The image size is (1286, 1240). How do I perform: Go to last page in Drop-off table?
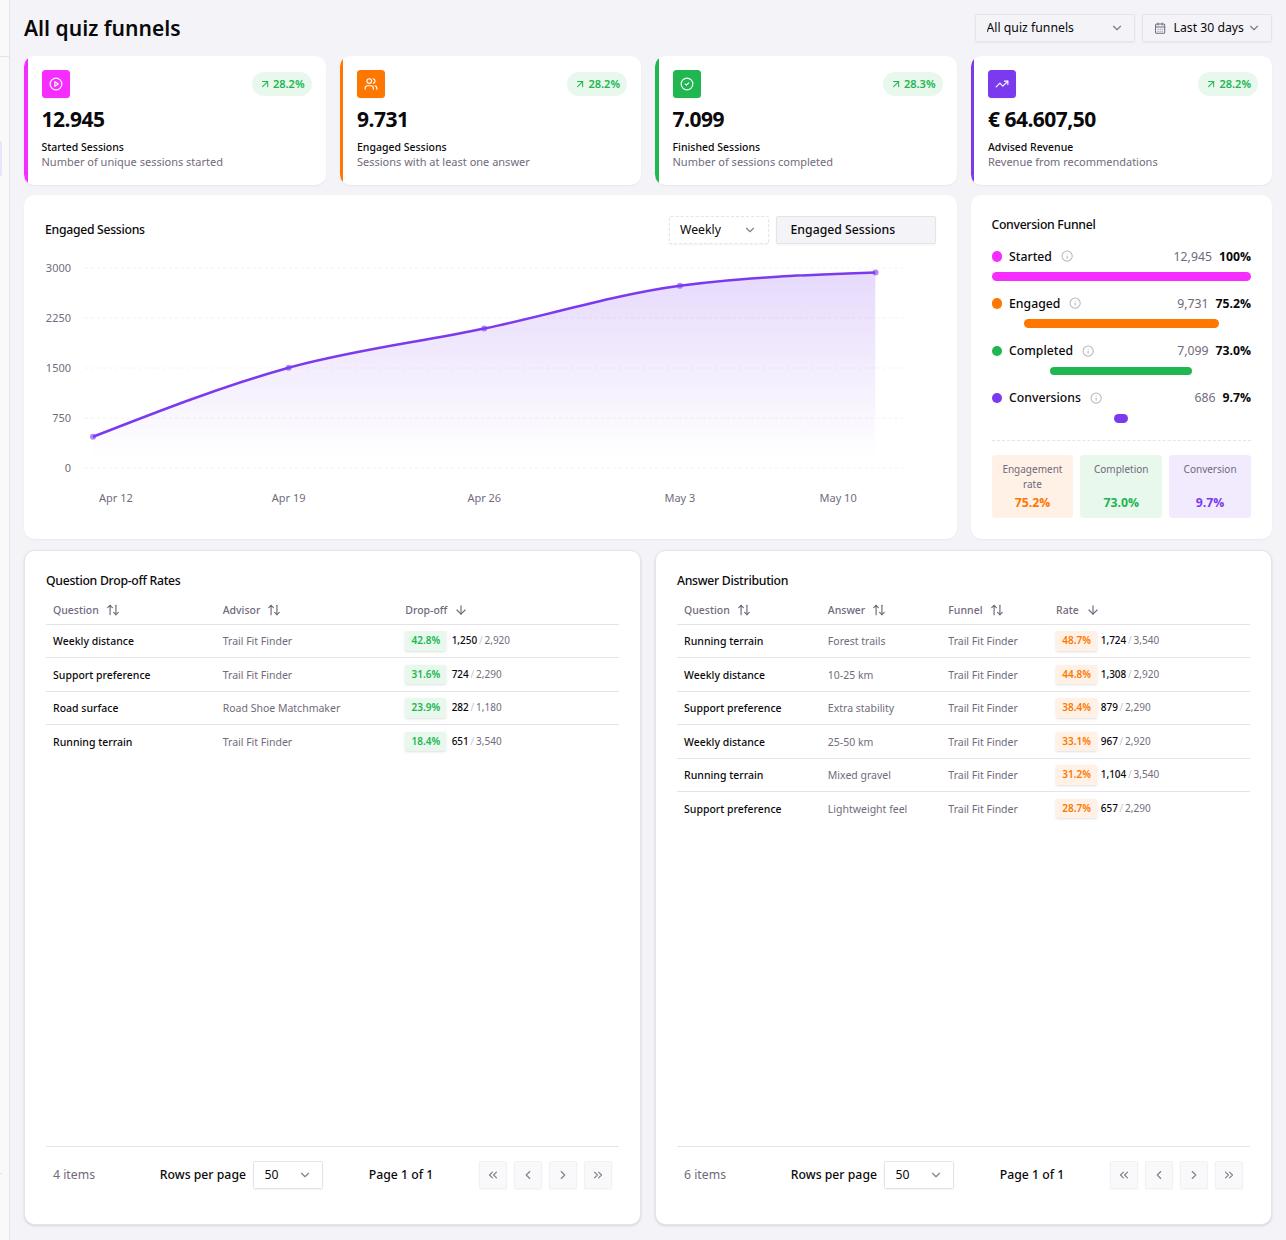[x=598, y=1175]
